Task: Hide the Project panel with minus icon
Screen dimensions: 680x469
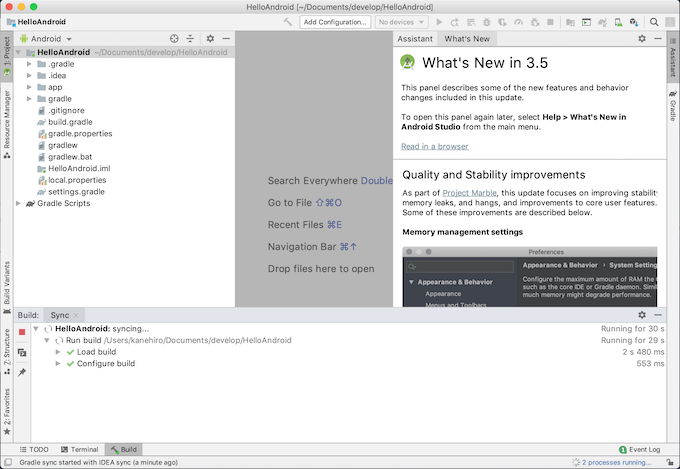Action: [226, 39]
